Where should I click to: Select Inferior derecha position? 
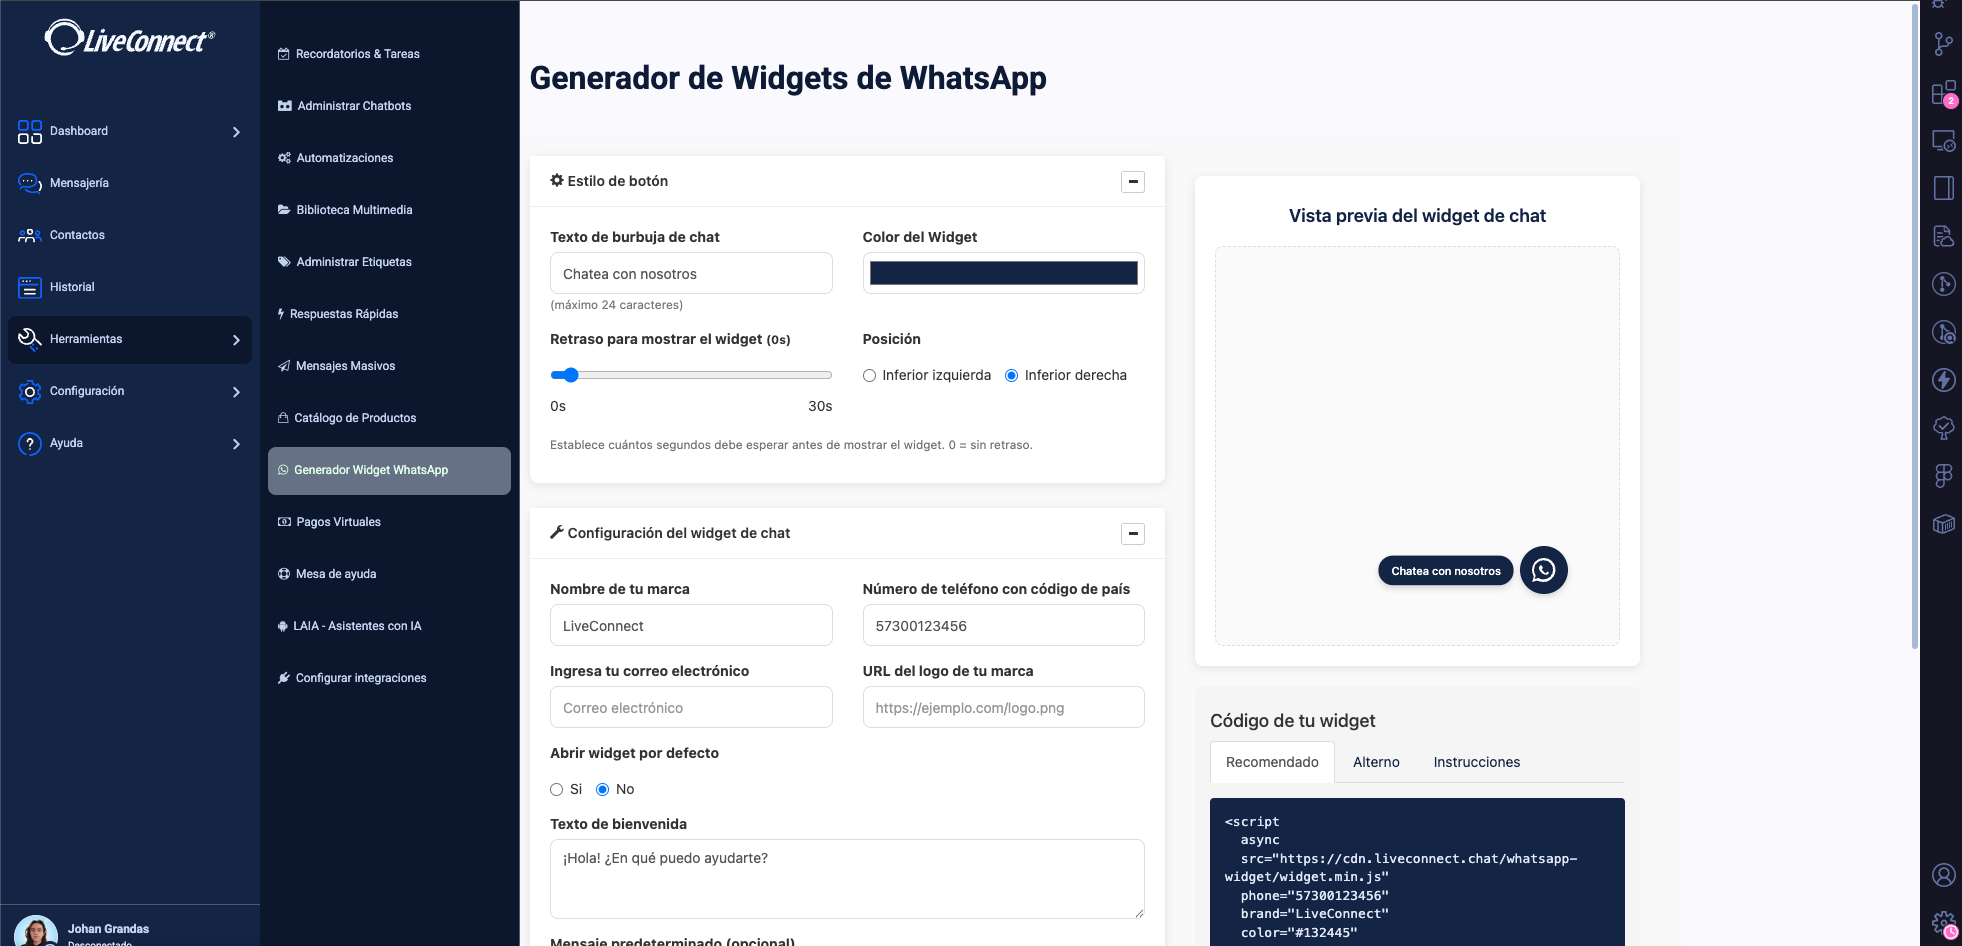[1011, 376]
